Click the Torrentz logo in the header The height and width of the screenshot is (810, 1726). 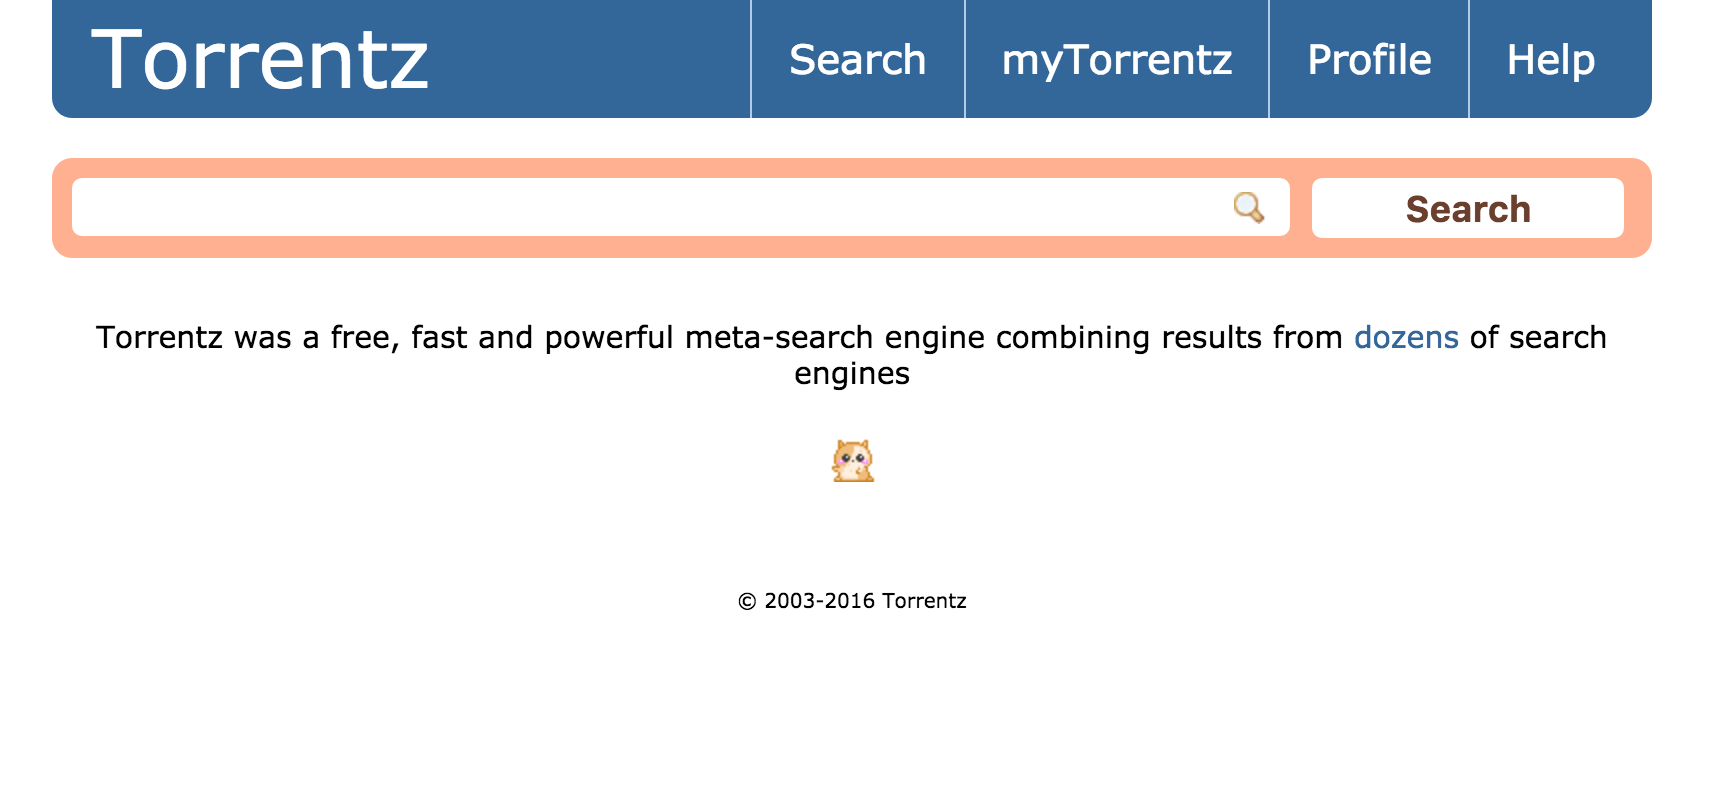pyautogui.click(x=260, y=60)
